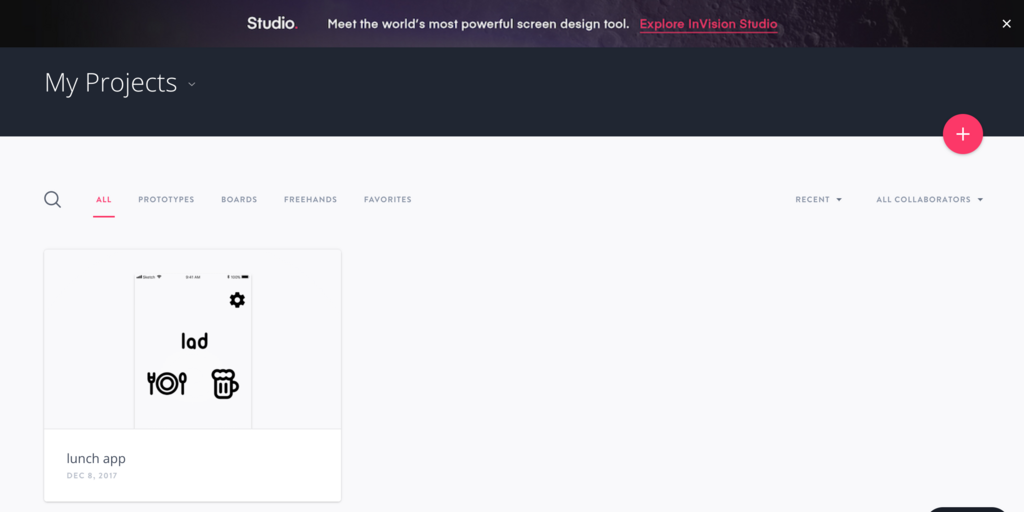Viewport: 1024px width, 512px height.
Task: Switch to the PROTOTYPES tab
Action: (166, 200)
